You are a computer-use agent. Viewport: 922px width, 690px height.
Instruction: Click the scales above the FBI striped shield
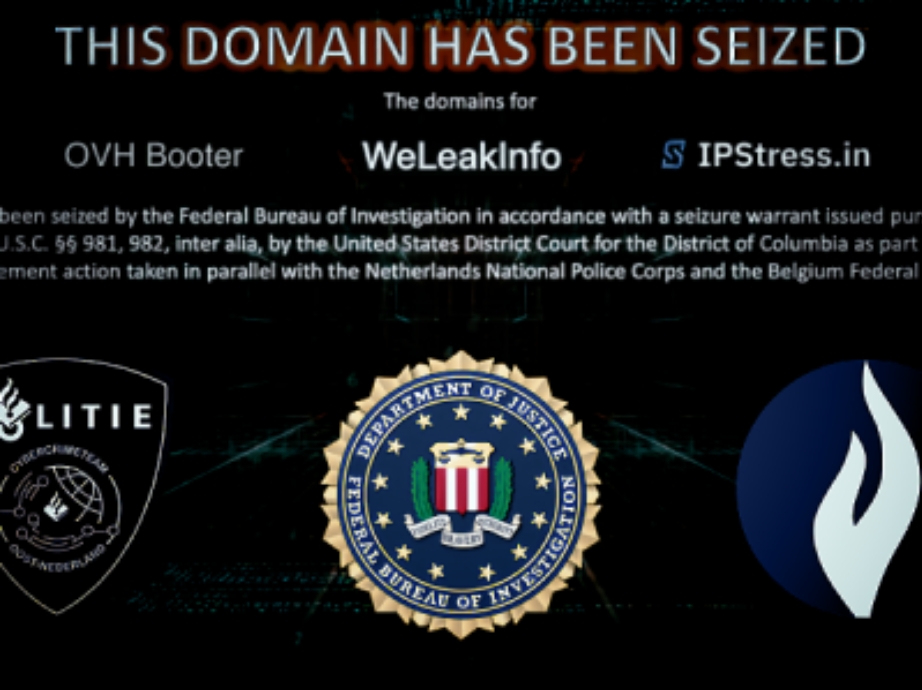click(x=461, y=451)
